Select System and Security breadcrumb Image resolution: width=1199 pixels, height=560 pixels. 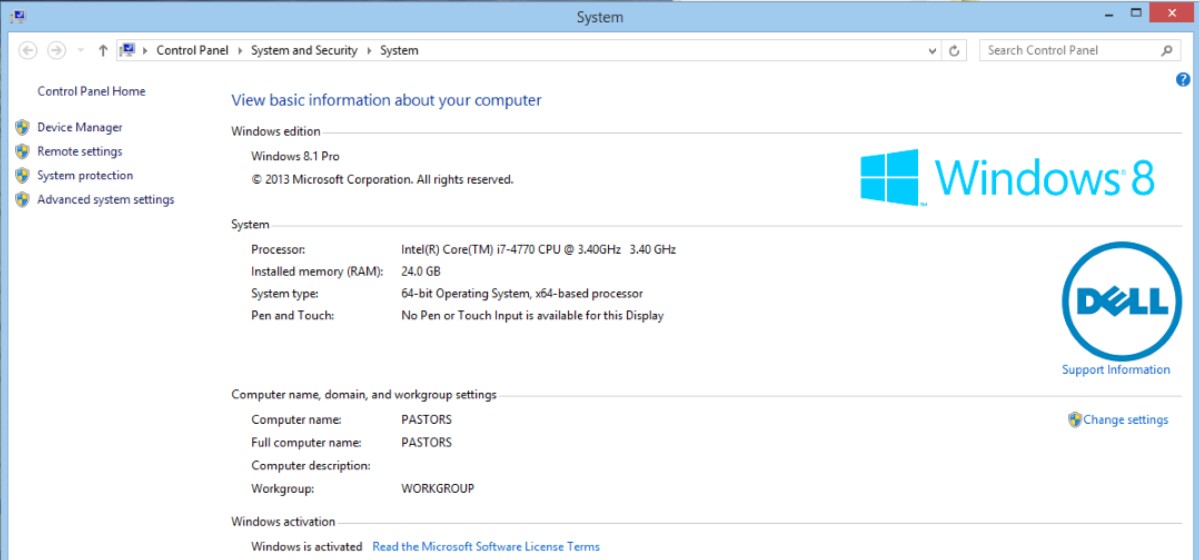[304, 50]
